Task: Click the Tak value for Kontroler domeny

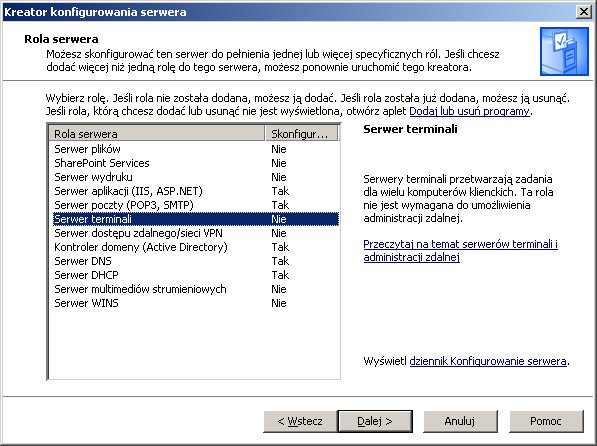Action: 280,247
